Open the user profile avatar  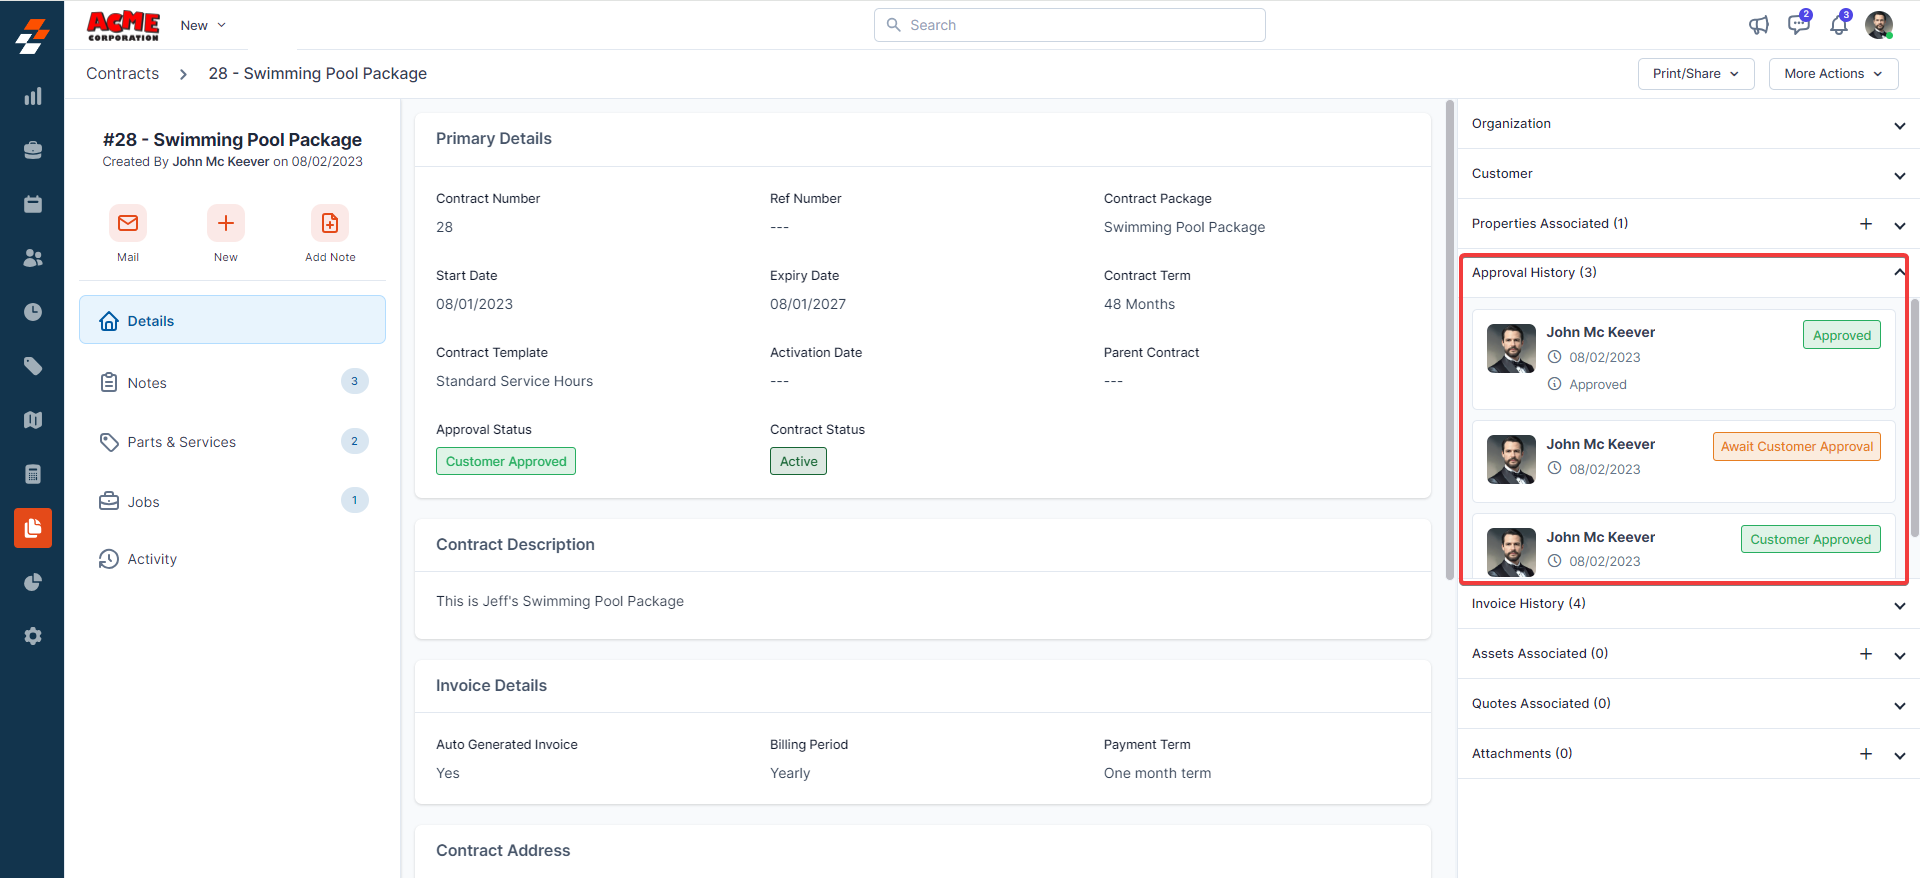click(1879, 25)
